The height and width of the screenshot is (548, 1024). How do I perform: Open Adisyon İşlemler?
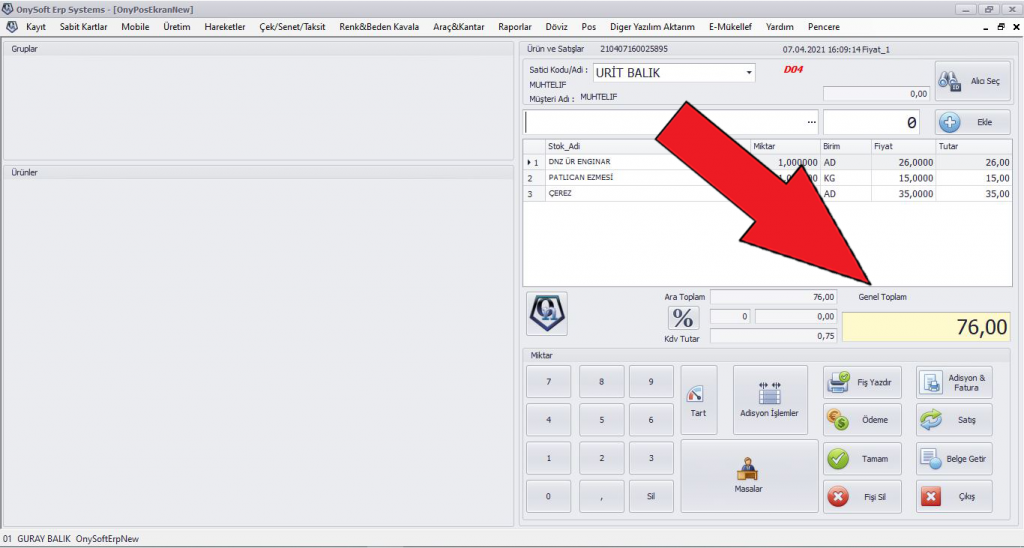[x=770, y=400]
